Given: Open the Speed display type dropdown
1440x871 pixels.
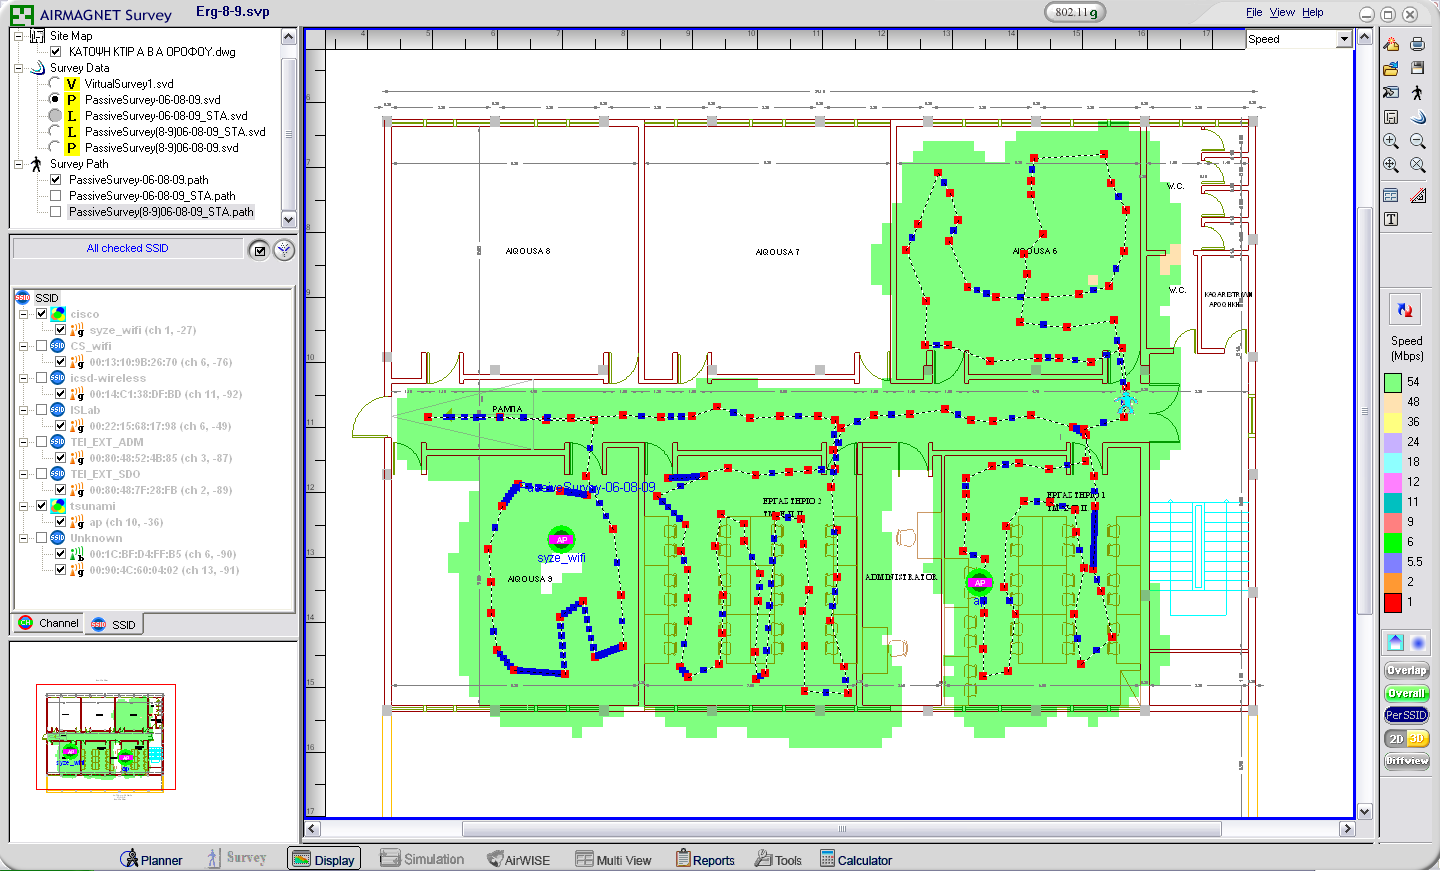Looking at the screenshot, I should [x=1344, y=39].
